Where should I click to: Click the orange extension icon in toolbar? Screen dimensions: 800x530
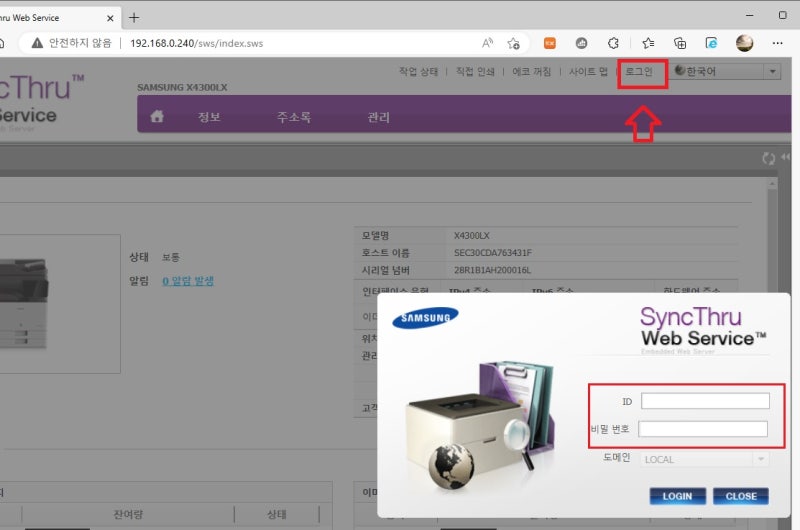tap(549, 43)
